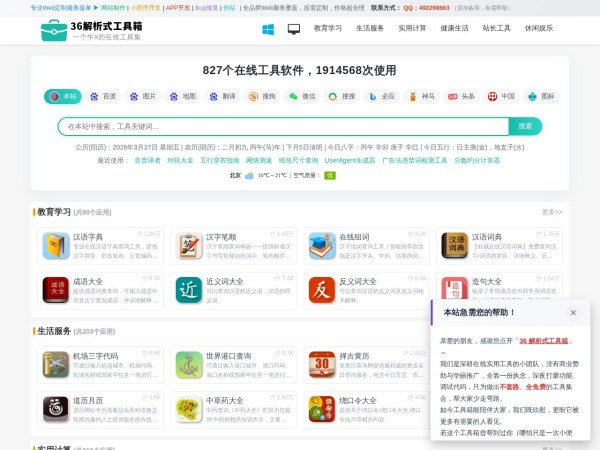Open the 中草药大全 tool icon

[x=189, y=409]
